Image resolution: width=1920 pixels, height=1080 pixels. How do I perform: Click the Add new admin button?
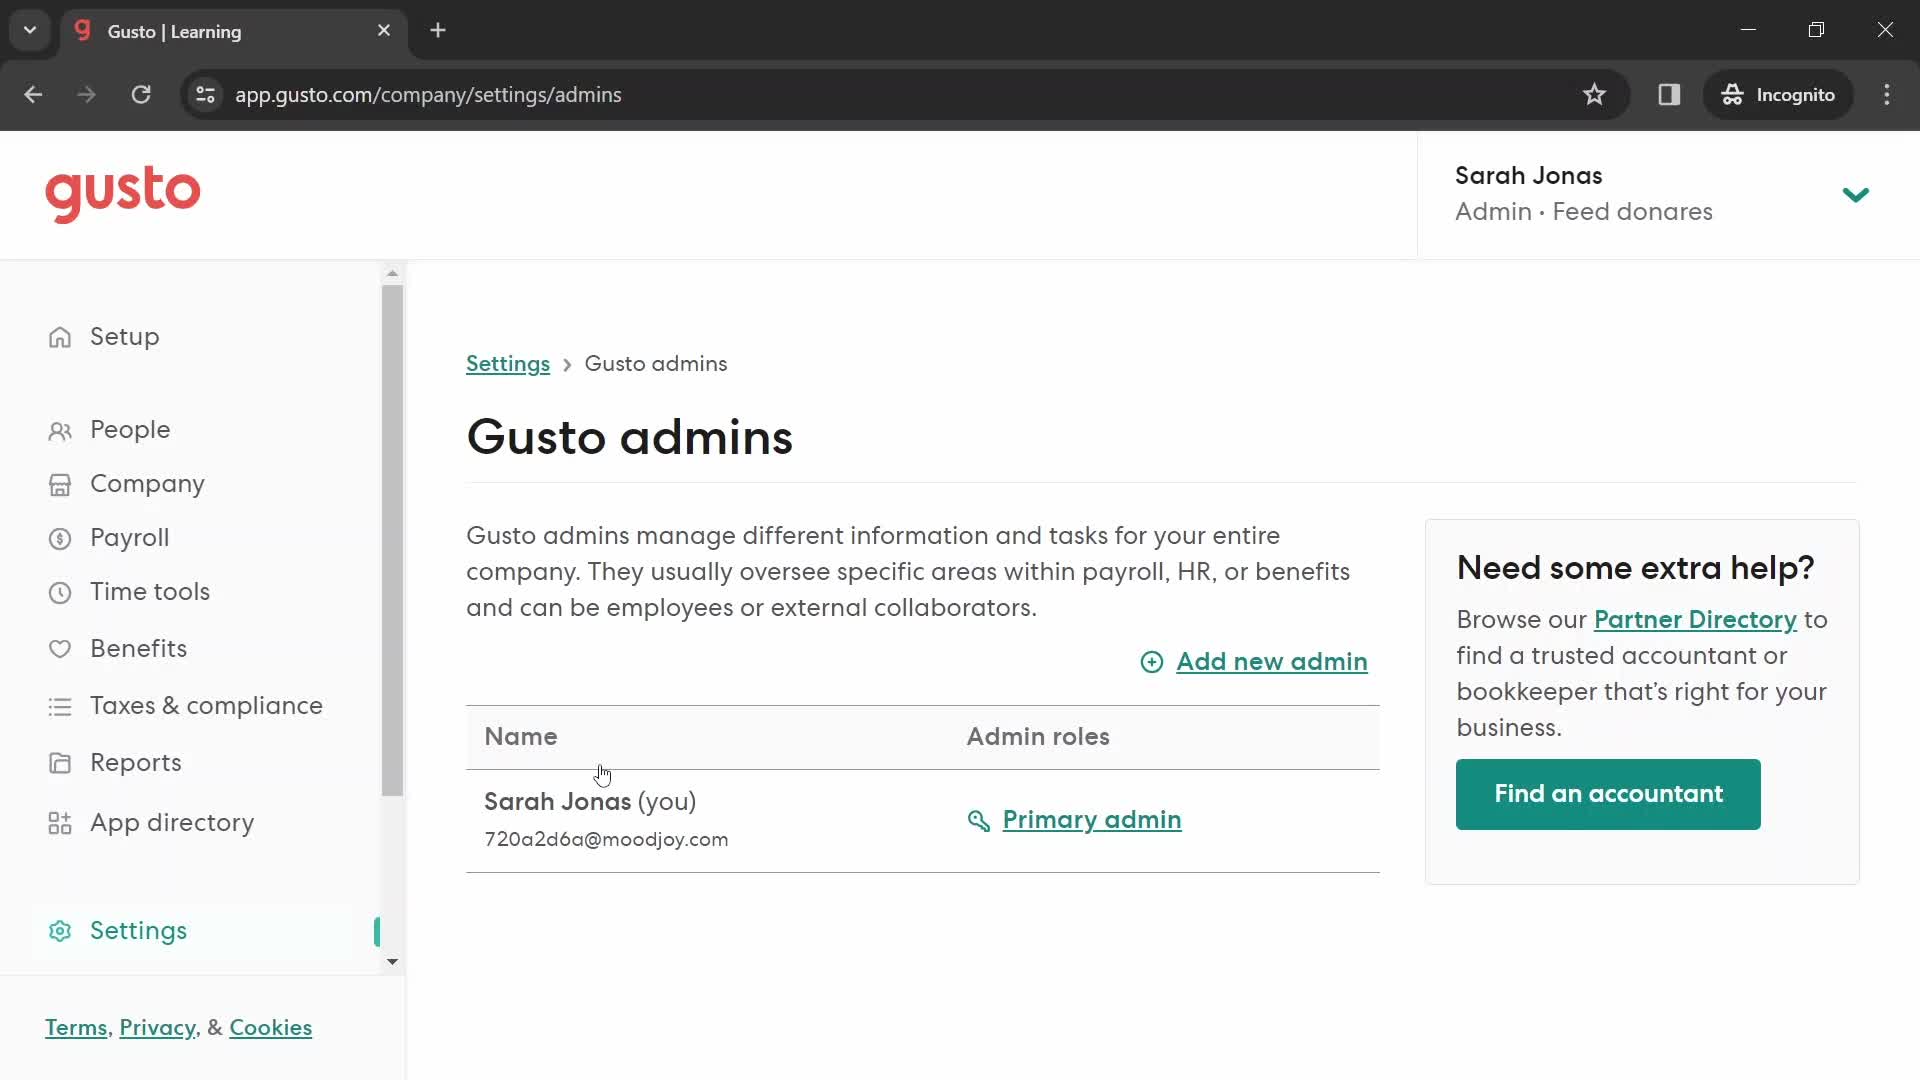pos(1253,661)
